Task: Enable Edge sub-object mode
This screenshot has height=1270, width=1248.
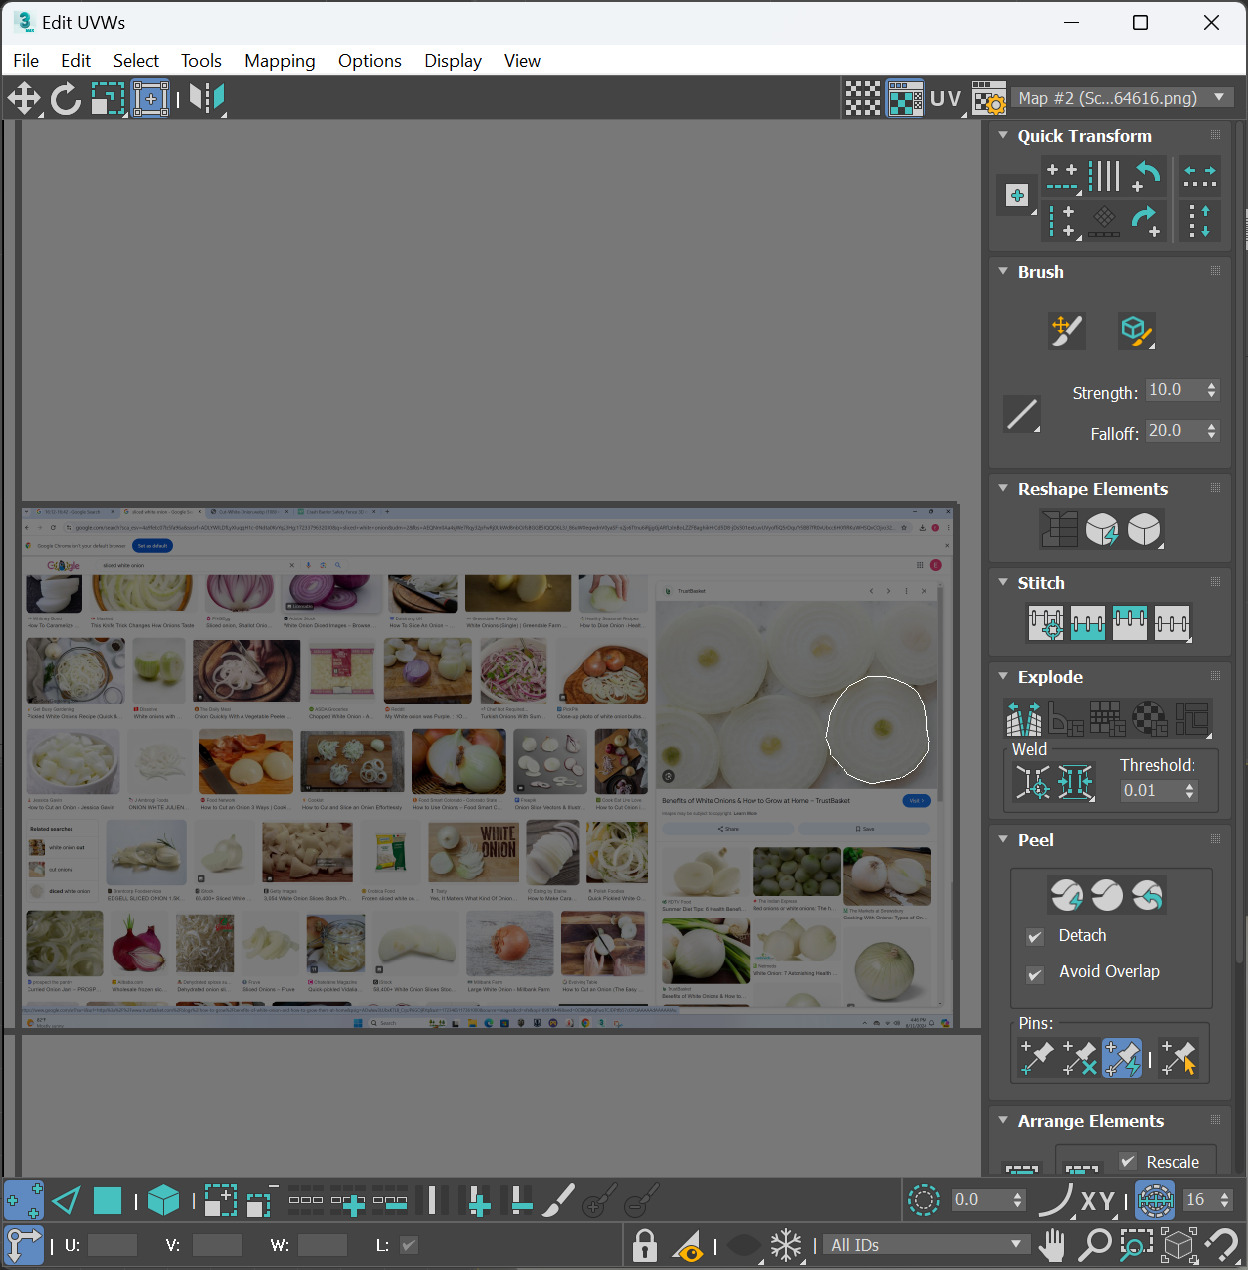Action: 66,1199
